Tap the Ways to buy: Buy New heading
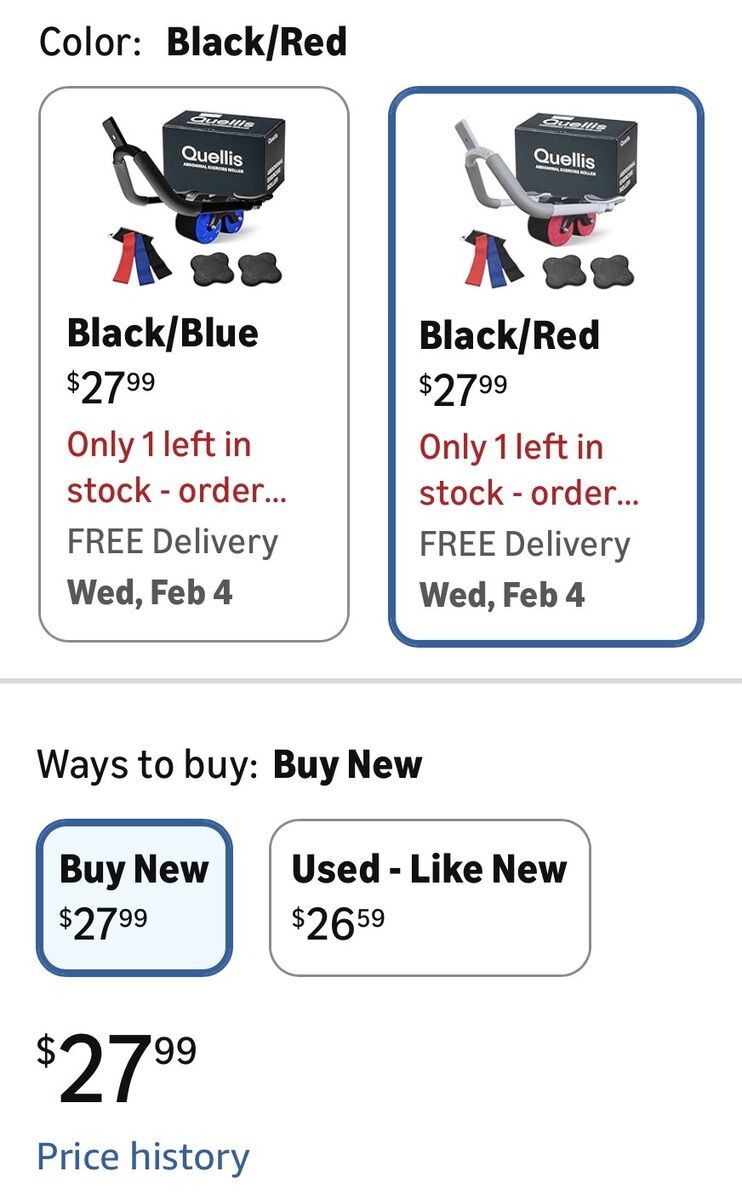 point(230,765)
